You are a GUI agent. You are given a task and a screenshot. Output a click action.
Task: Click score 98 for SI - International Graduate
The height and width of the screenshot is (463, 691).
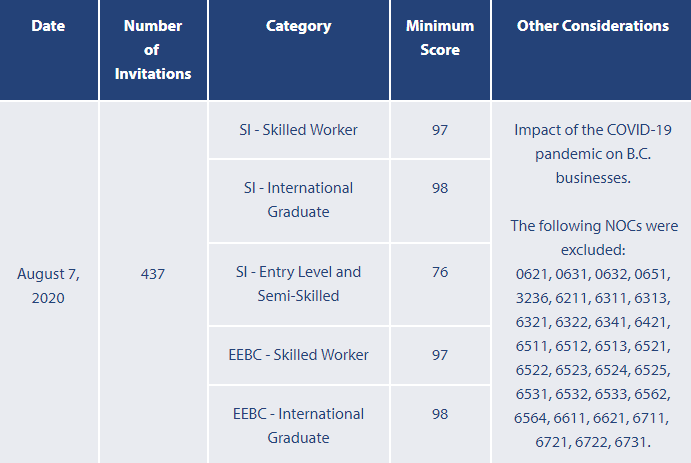[440, 188]
